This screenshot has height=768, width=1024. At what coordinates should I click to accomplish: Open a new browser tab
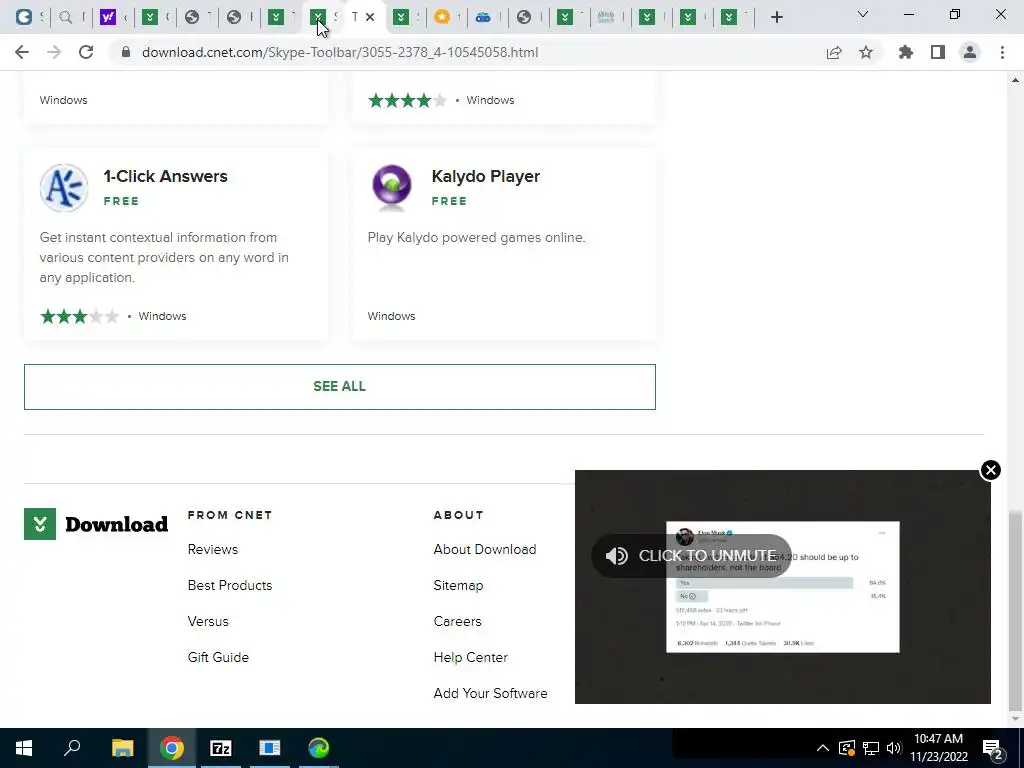coord(776,17)
